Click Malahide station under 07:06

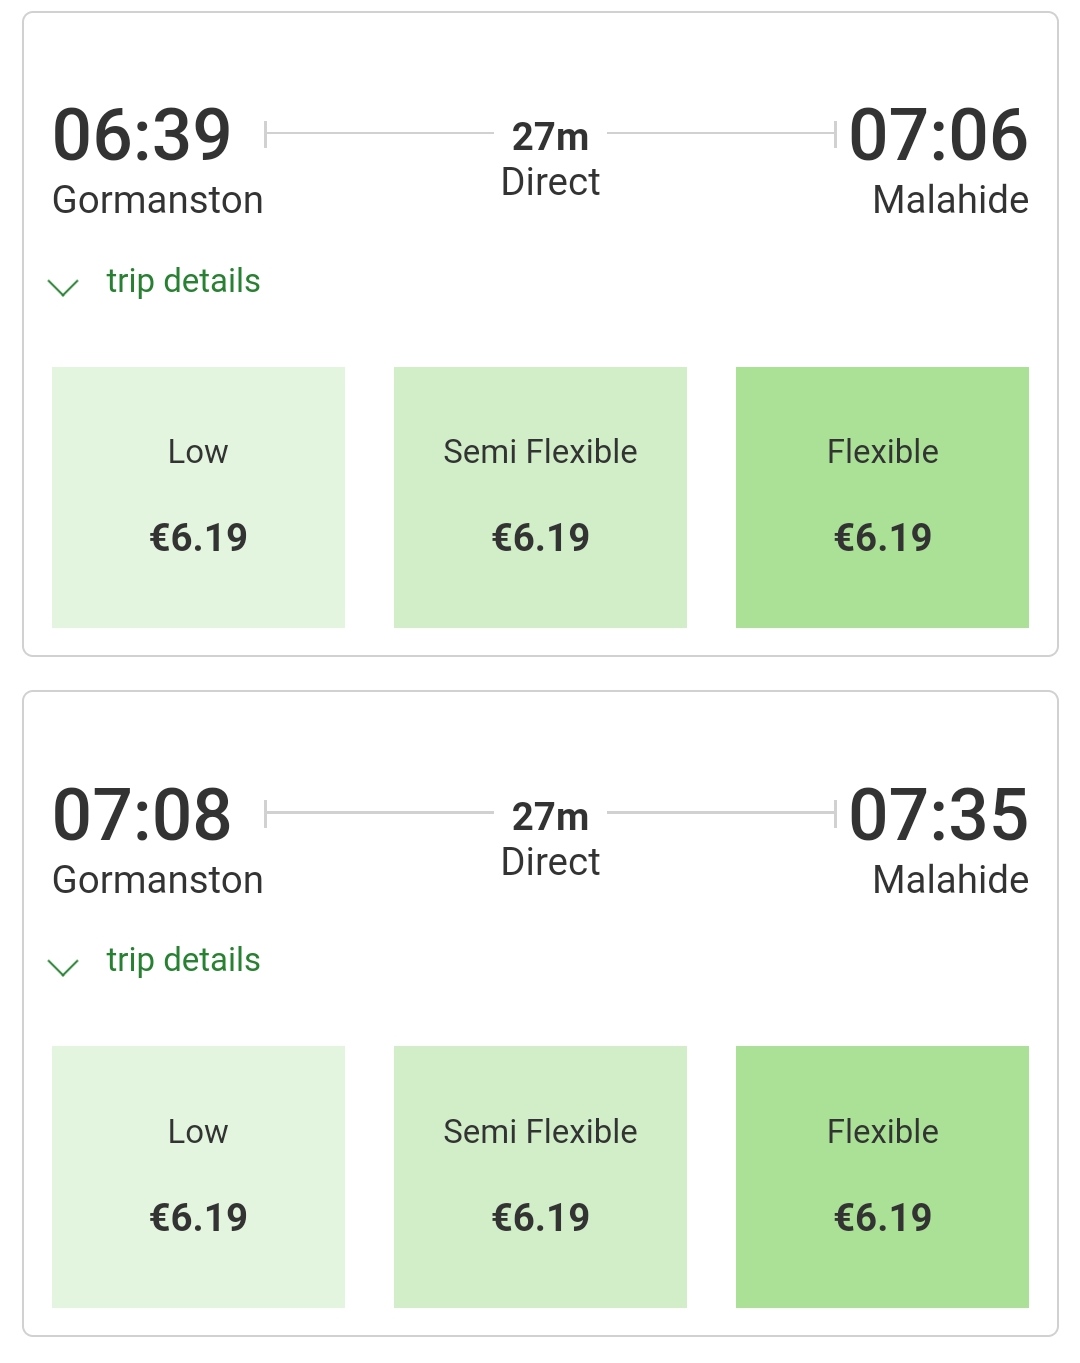click(x=950, y=200)
